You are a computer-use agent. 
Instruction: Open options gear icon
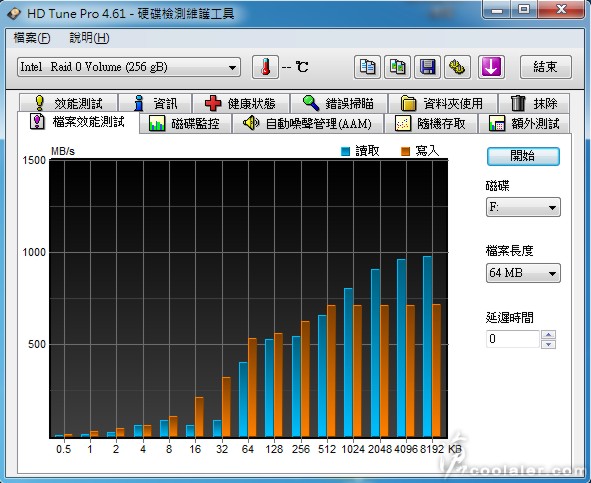pyautogui.click(x=457, y=67)
